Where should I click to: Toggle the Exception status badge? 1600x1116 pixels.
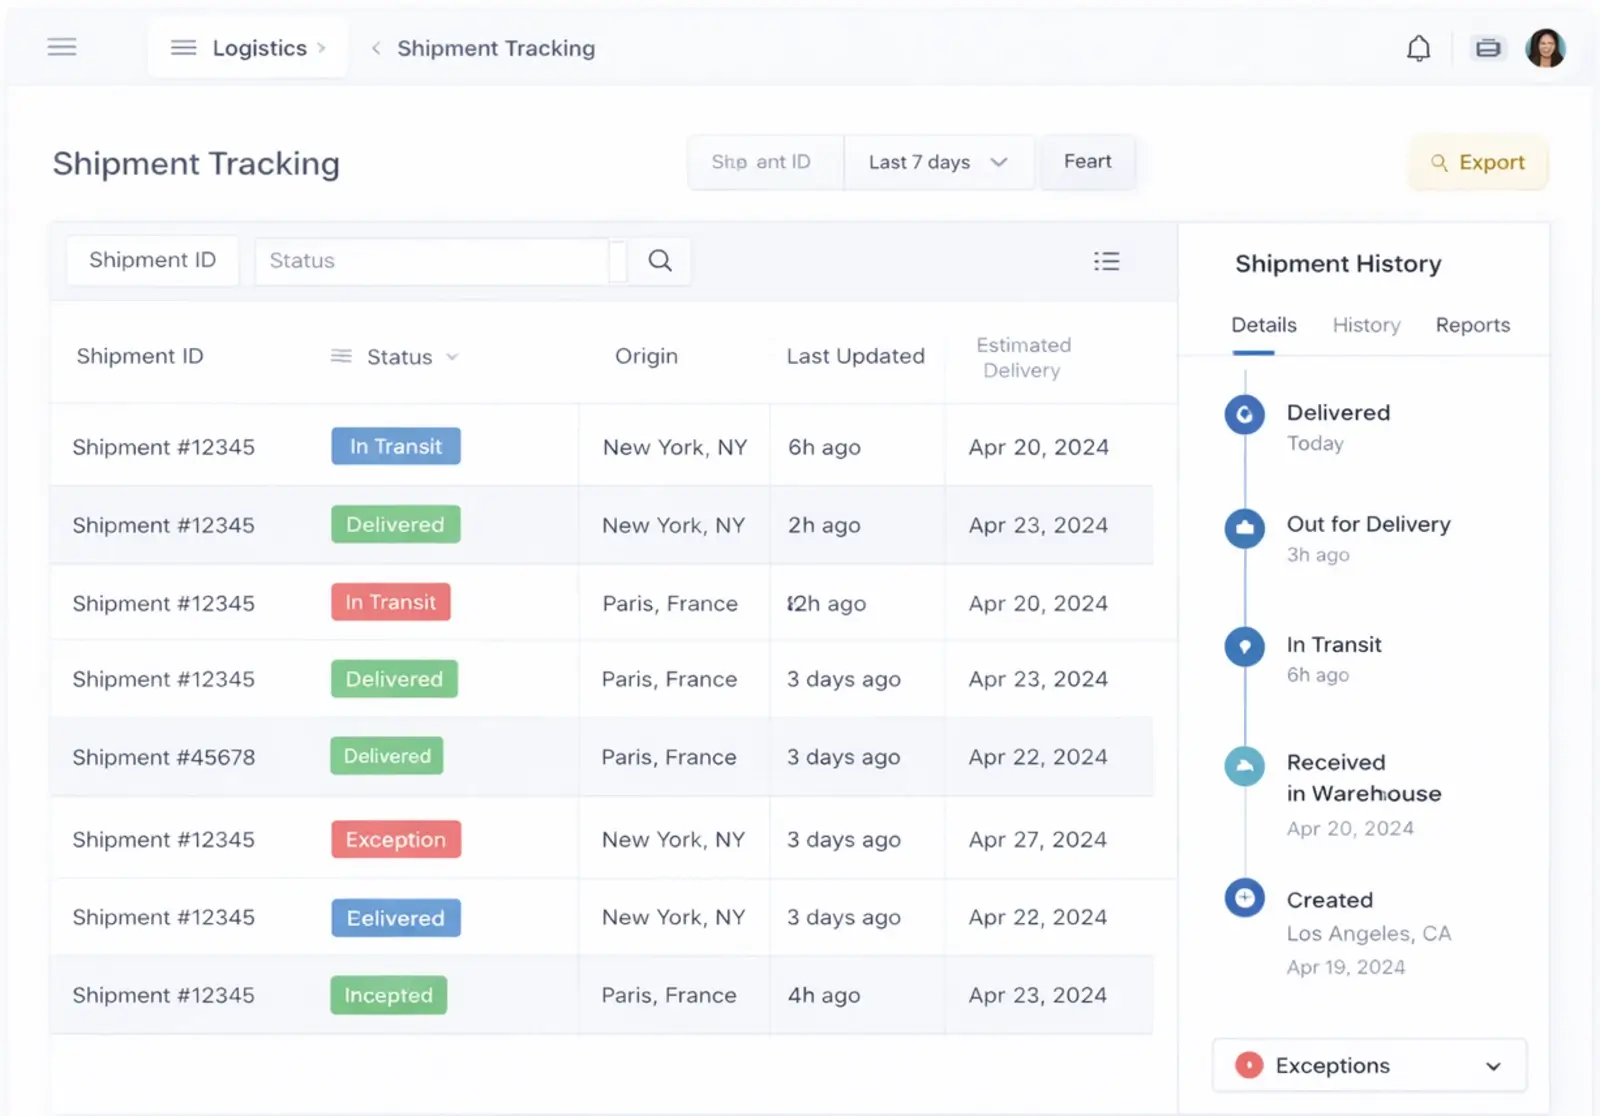coord(395,839)
